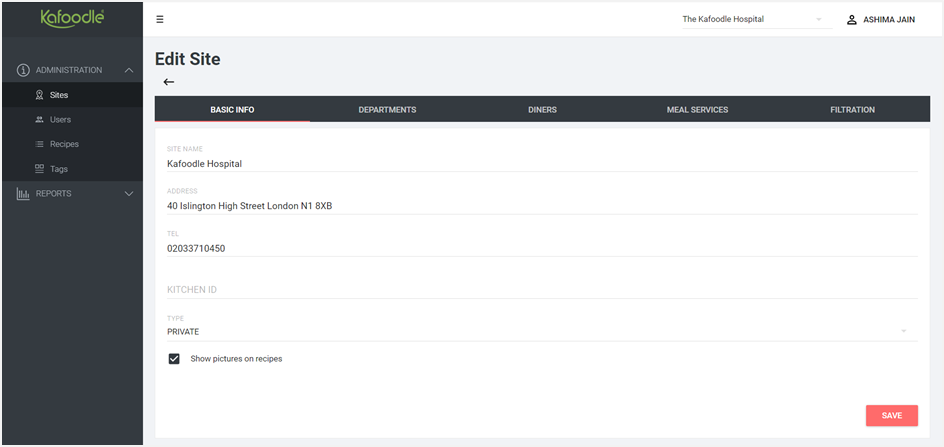Click the Users people icon
This screenshot has height=447, width=944.
[x=39, y=120]
